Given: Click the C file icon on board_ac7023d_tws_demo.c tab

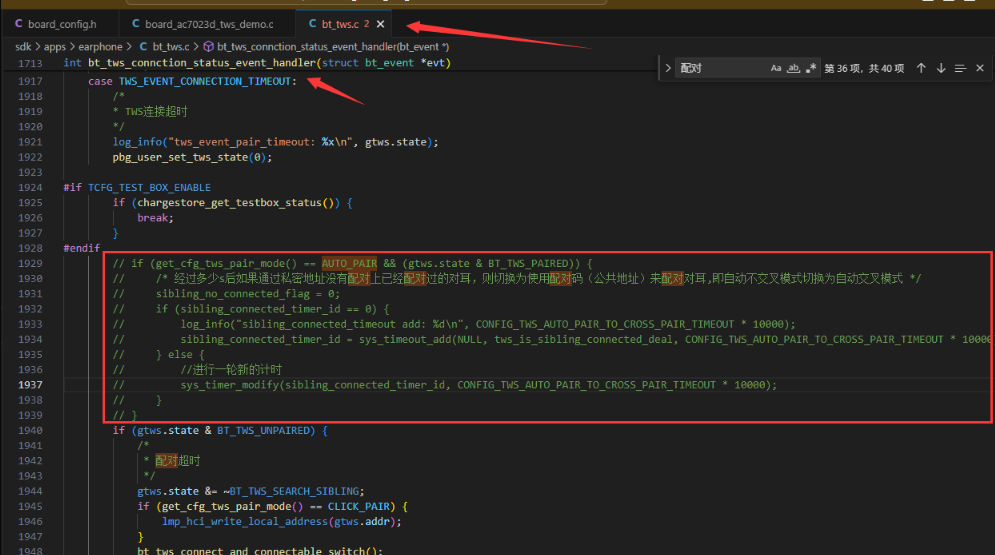Looking at the screenshot, I should [x=136, y=23].
